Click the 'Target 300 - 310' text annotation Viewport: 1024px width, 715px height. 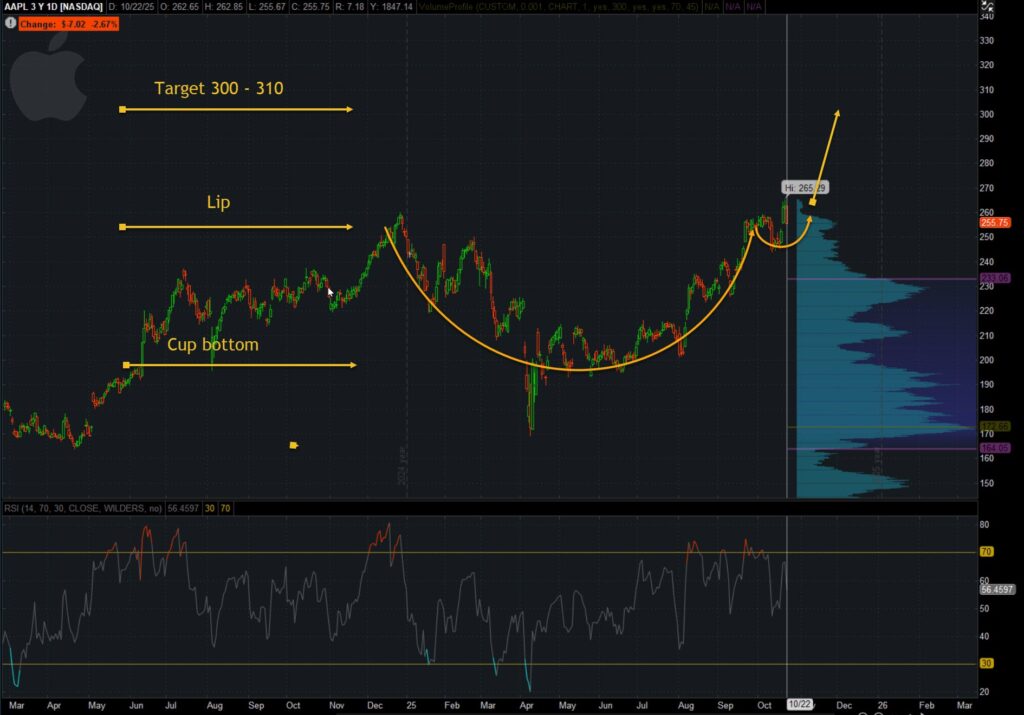(x=219, y=89)
